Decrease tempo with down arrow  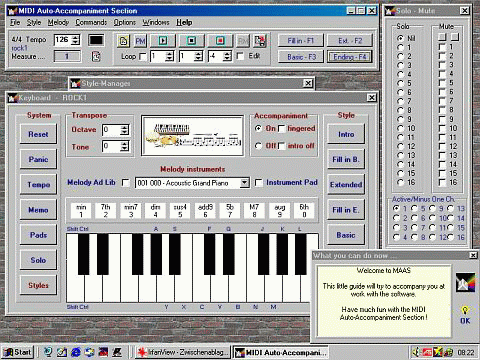pyautogui.click(x=76, y=43)
